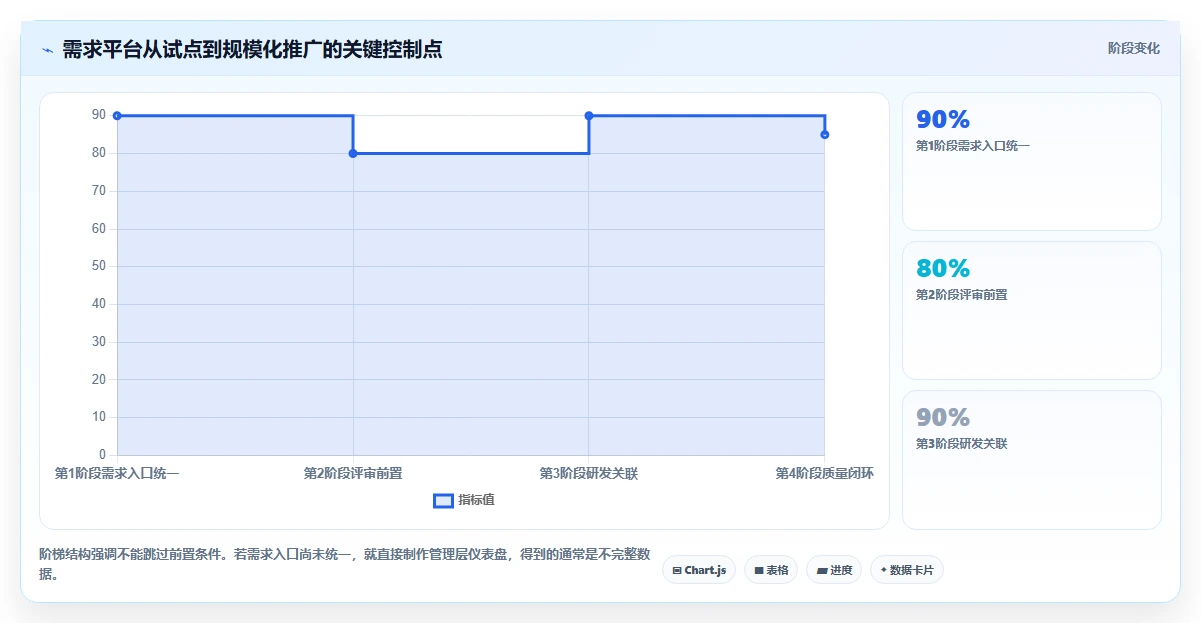This screenshot has width=1201, height=623.
Task: Click y-axis value 50
Action: [x=99, y=266]
